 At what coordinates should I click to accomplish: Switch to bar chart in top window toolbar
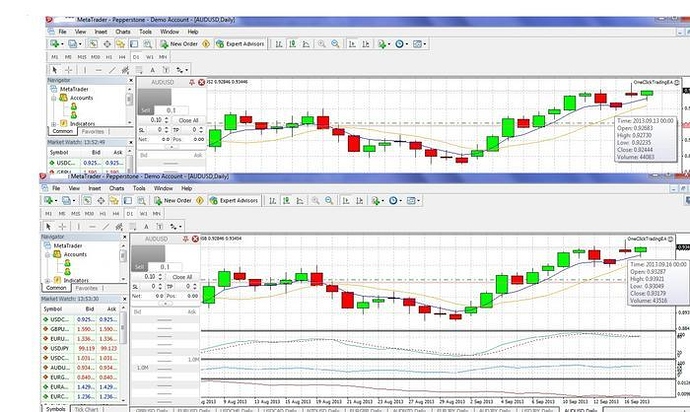pos(279,44)
